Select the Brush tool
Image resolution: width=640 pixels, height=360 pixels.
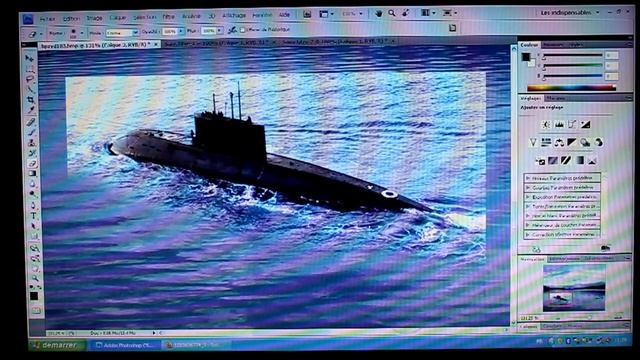pos(31,132)
